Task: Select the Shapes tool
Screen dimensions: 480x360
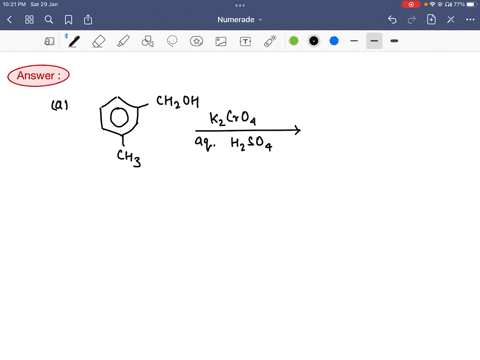Action: coord(148,41)
